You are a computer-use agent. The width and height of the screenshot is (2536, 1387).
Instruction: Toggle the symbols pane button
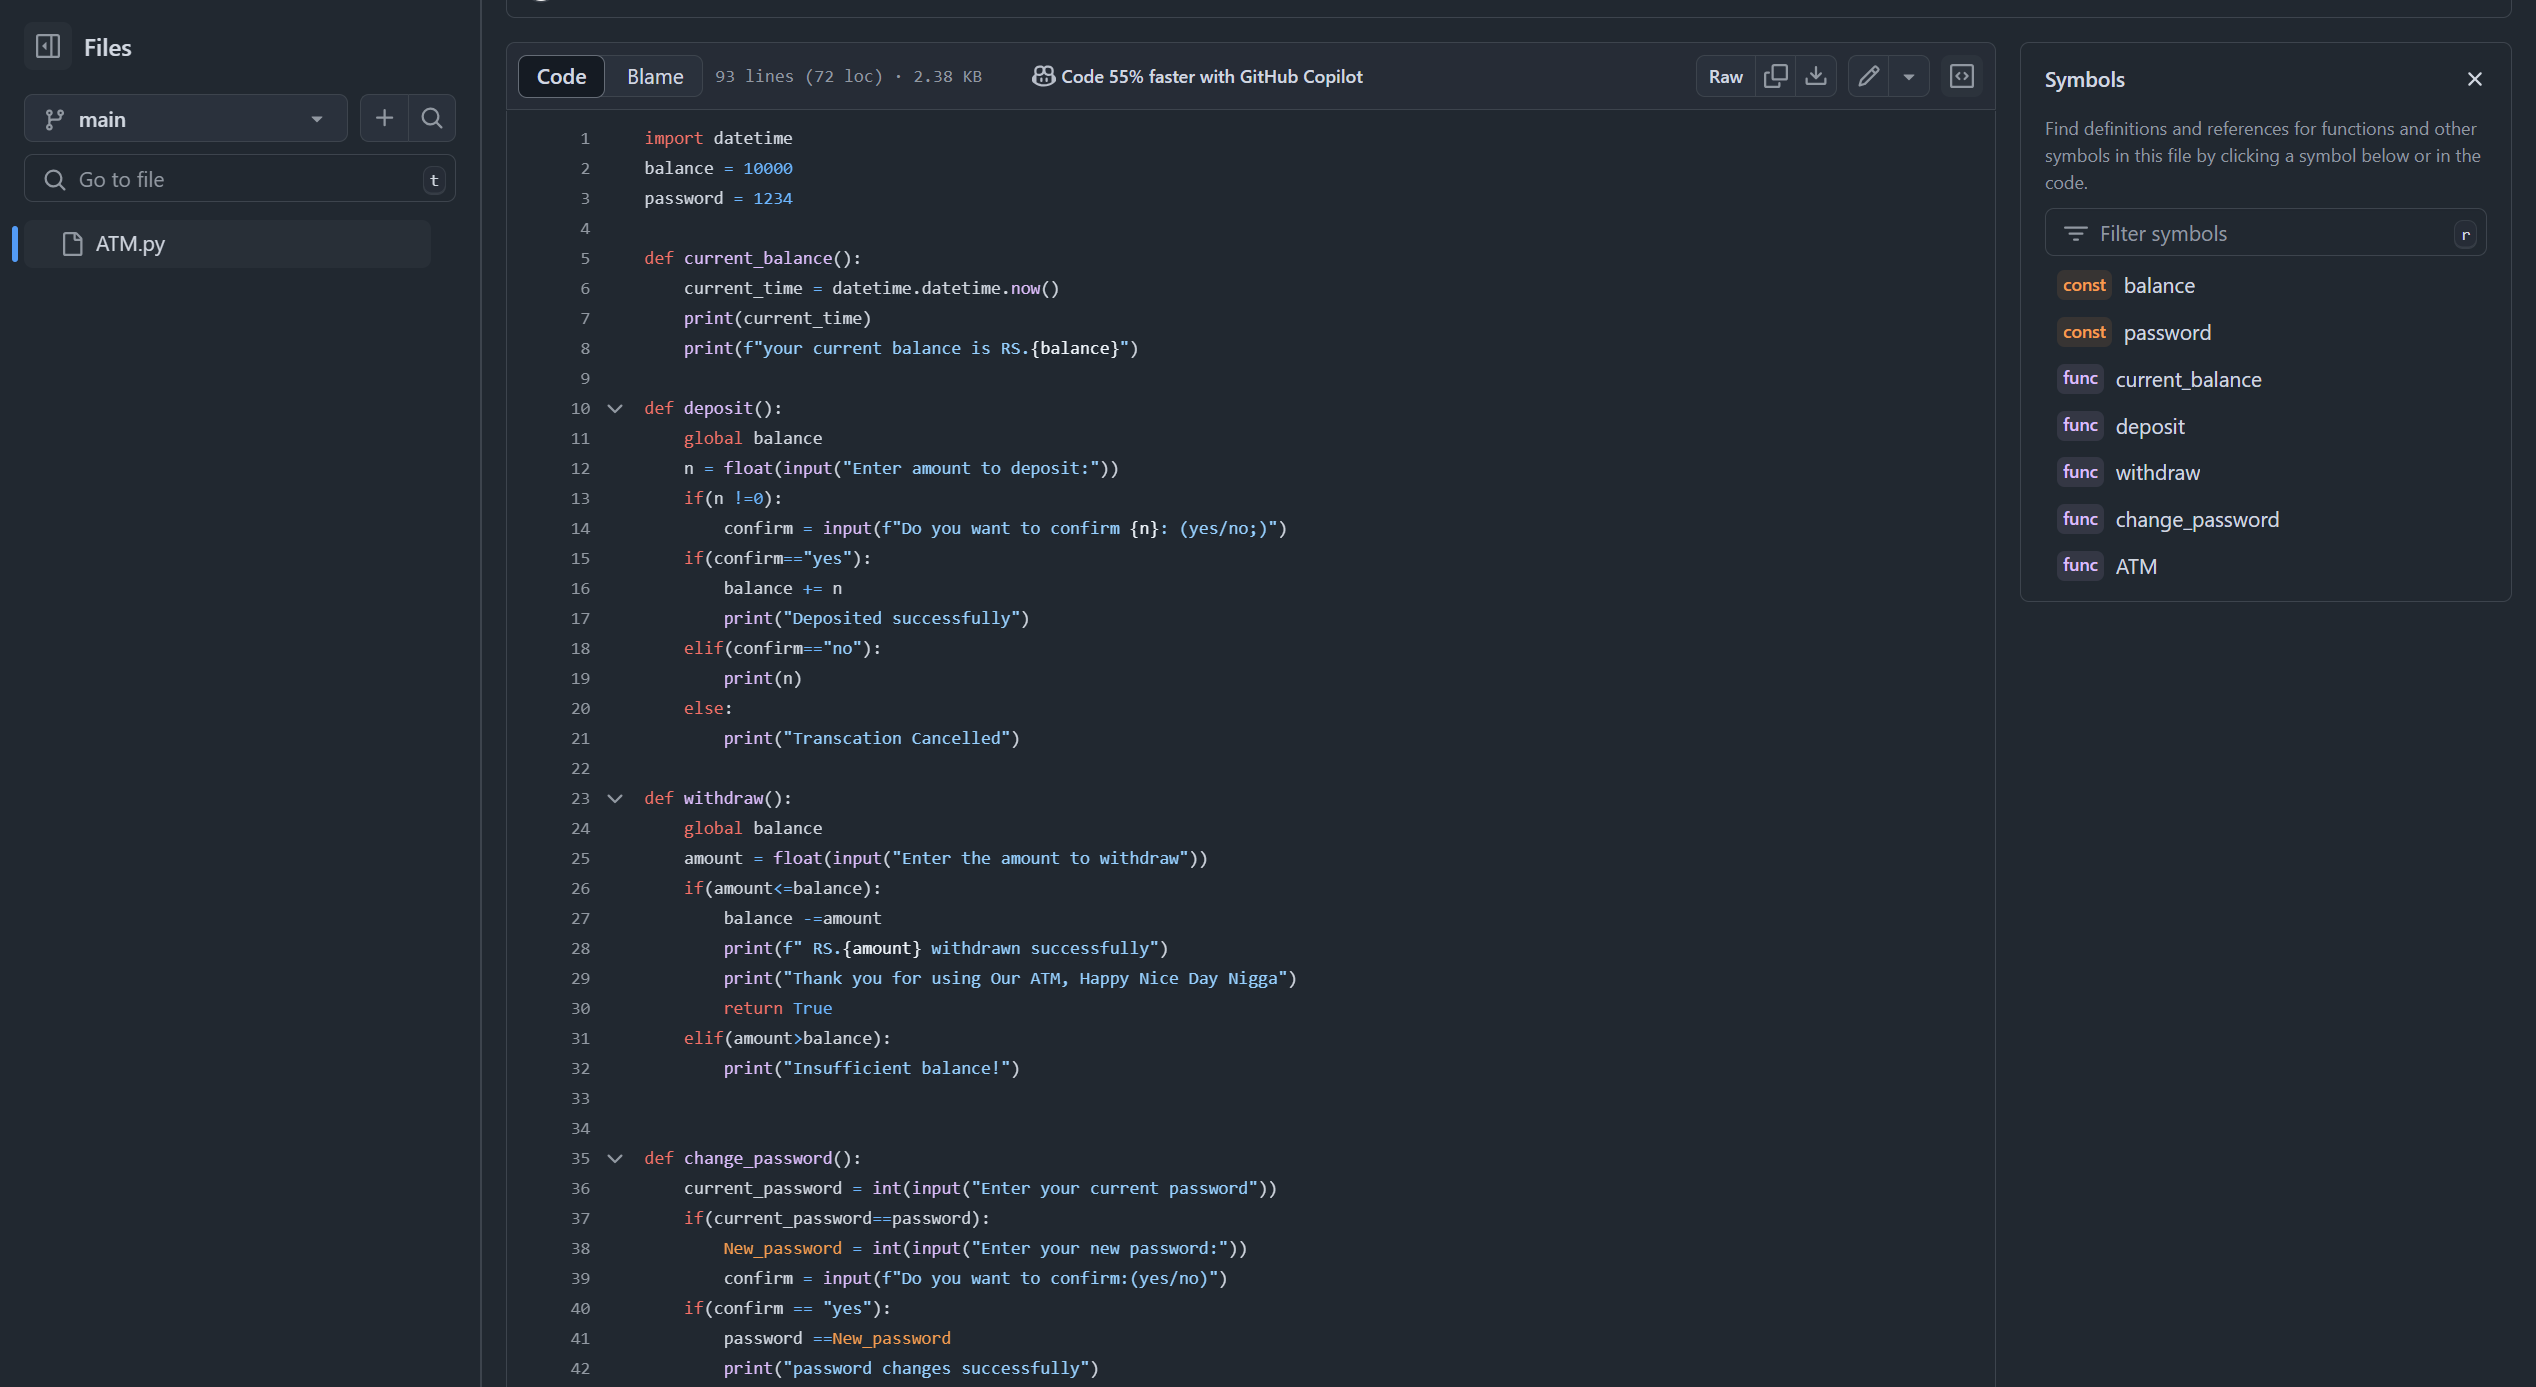tap(1962, 77)
